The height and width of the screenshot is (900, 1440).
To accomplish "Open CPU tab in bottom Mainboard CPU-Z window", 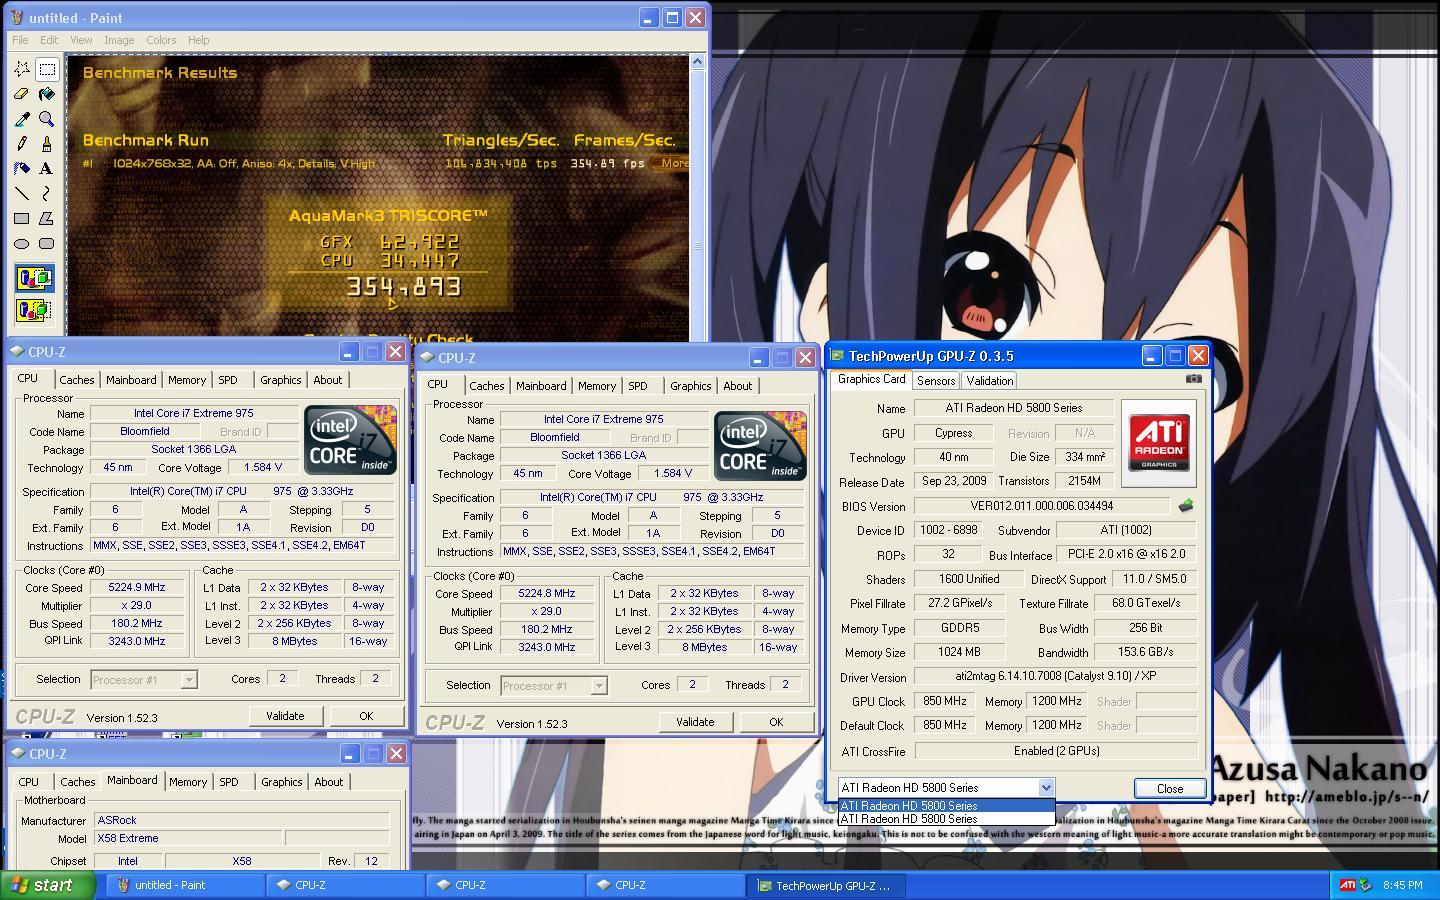I will pos(29,782).
